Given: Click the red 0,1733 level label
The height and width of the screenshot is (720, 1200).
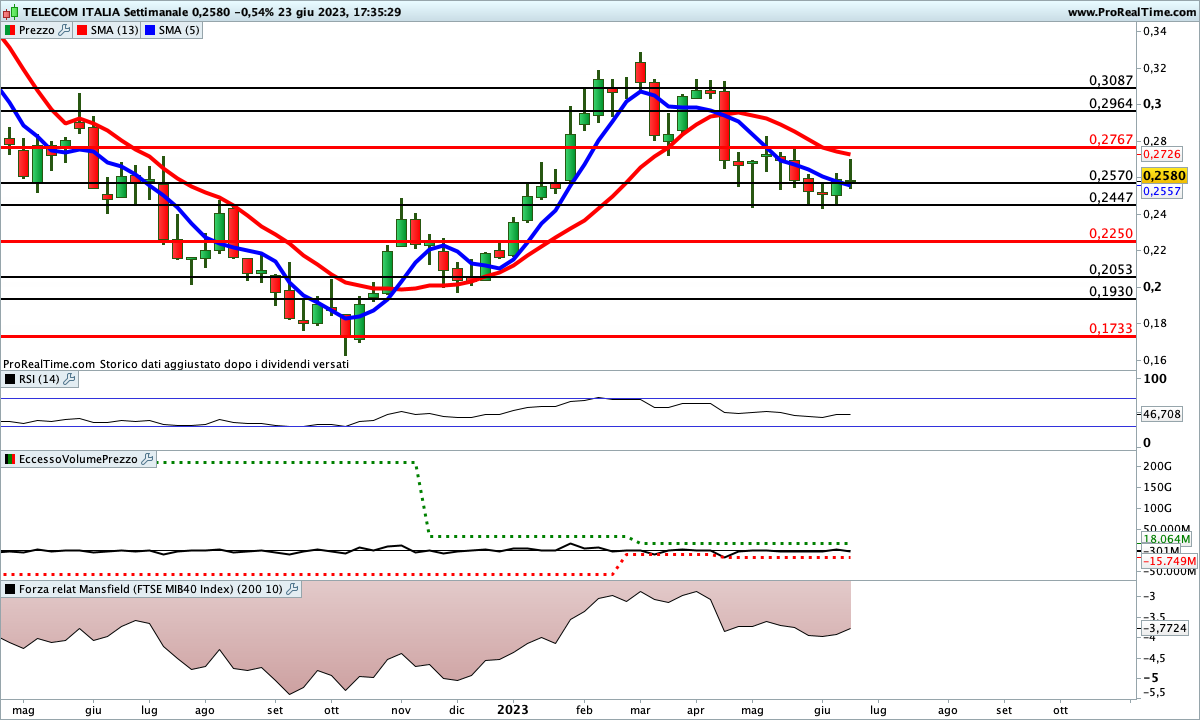Looking at the screenshot, I should pyautogui.click(x=1110, y=328).
